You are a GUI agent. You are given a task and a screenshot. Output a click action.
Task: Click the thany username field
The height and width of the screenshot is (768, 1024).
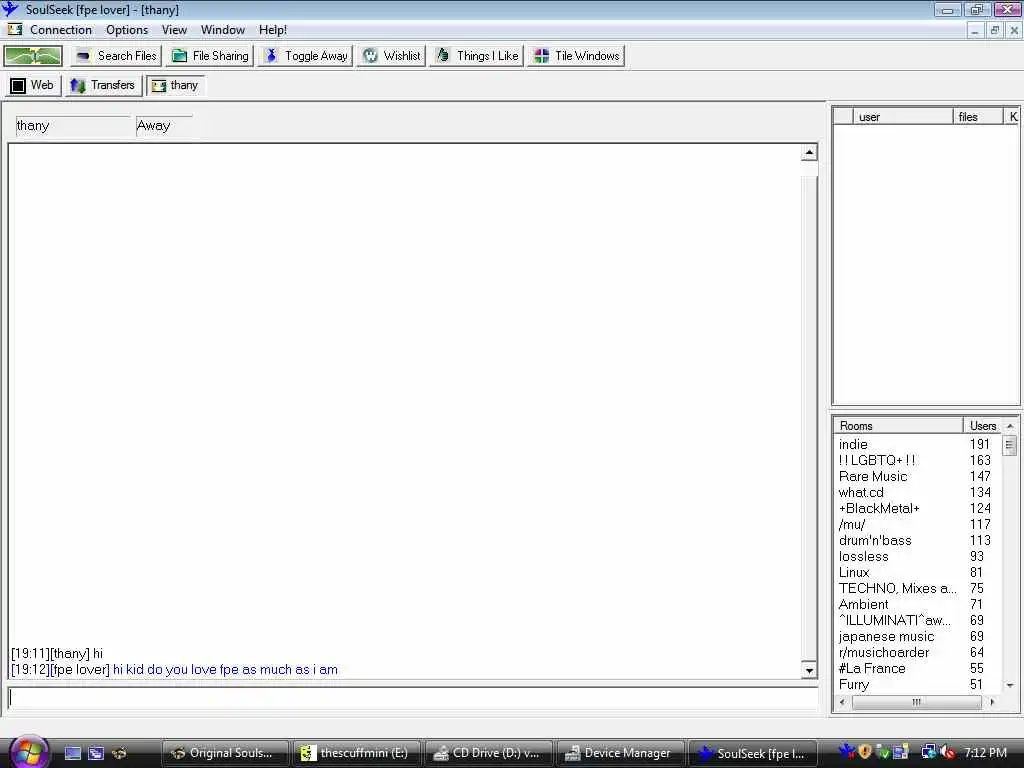pos(72,126)
